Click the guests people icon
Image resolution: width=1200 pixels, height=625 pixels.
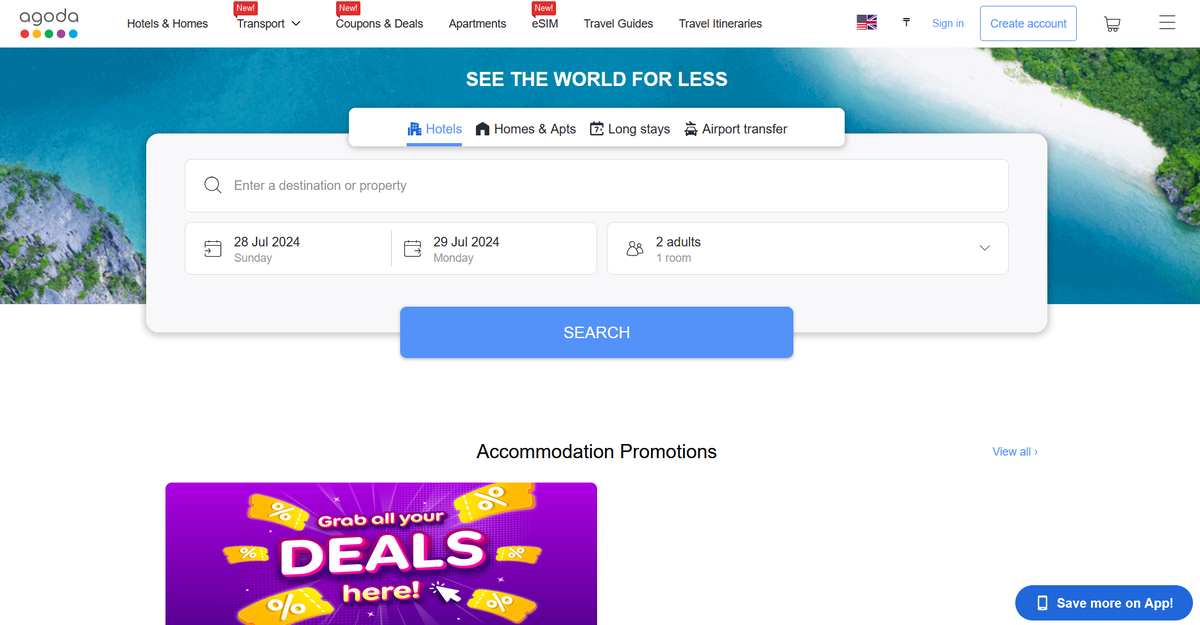635,249
